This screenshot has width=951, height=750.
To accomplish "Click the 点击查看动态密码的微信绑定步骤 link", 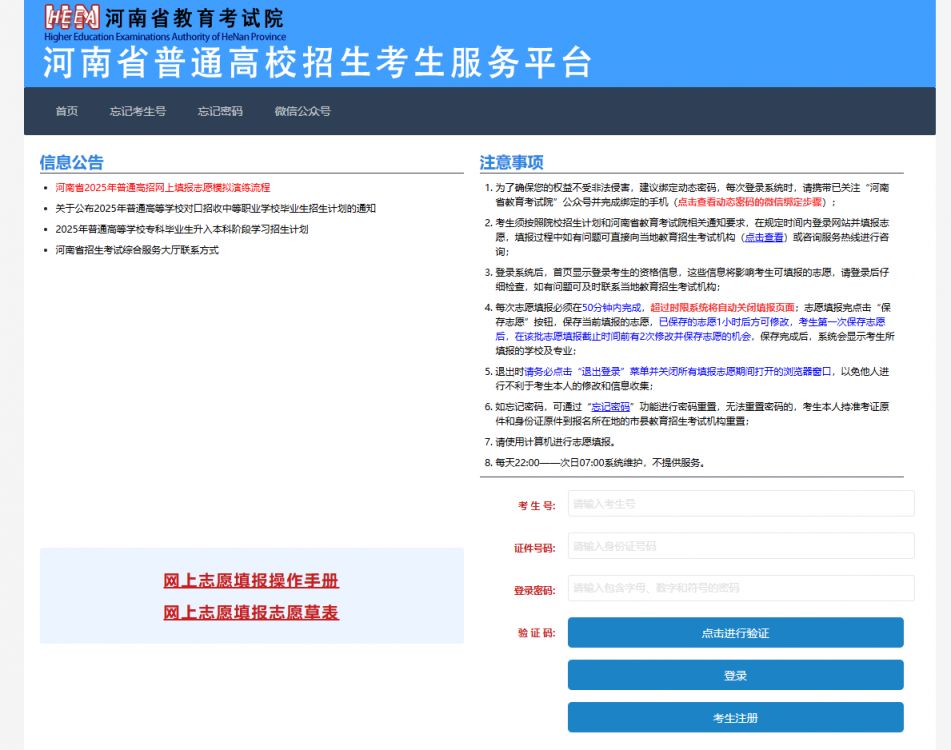I will tap(750, 202).
